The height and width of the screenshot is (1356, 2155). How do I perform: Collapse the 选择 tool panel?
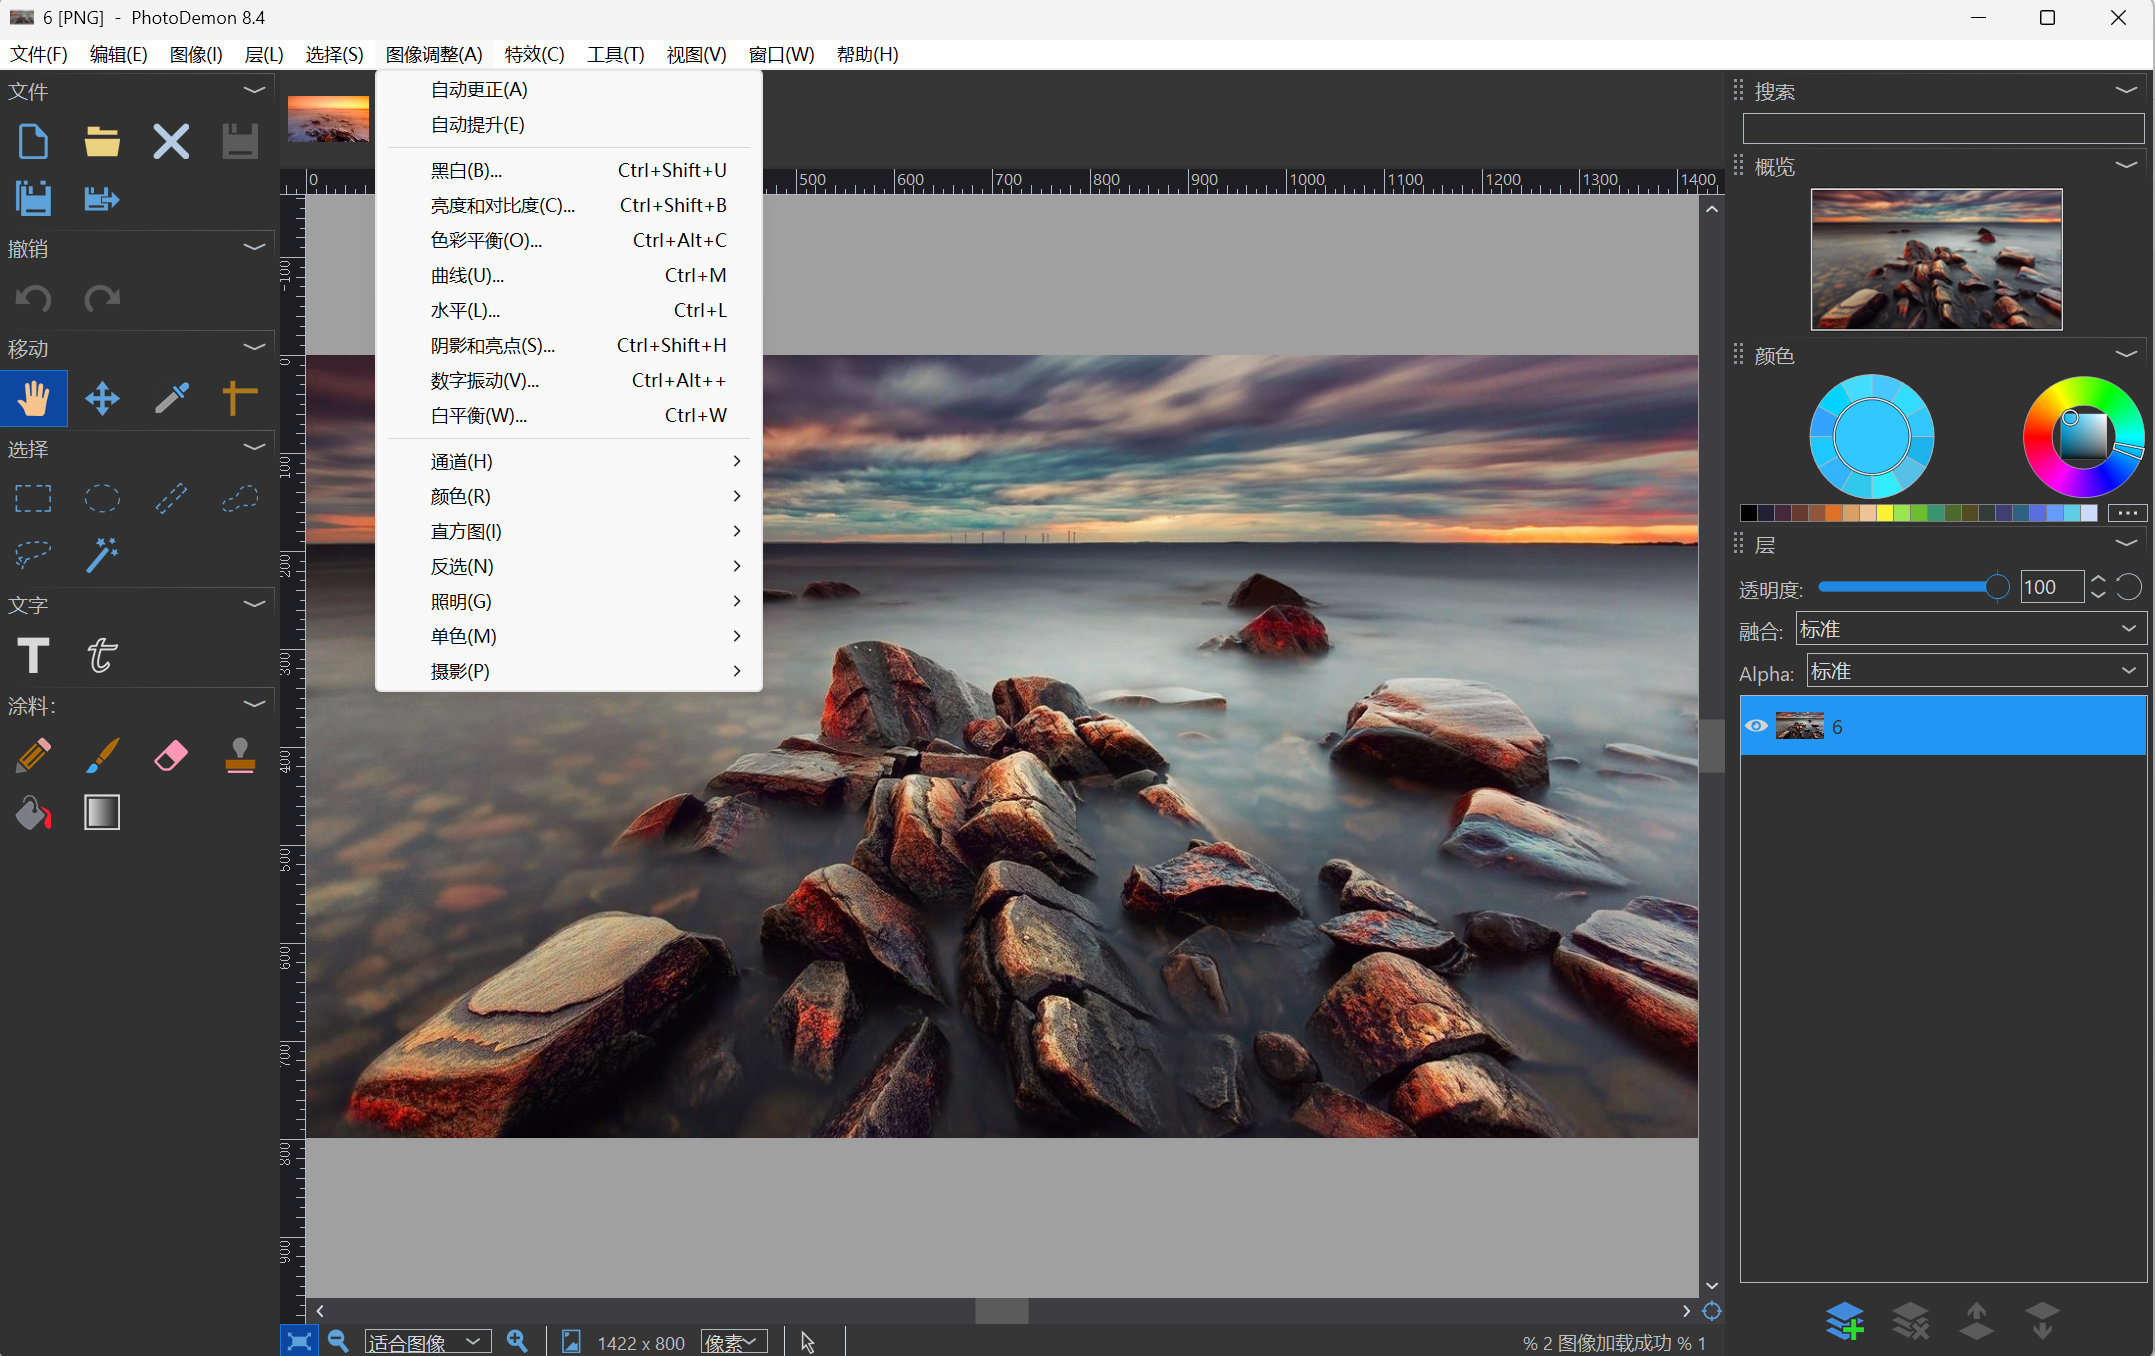coord(255,447)
